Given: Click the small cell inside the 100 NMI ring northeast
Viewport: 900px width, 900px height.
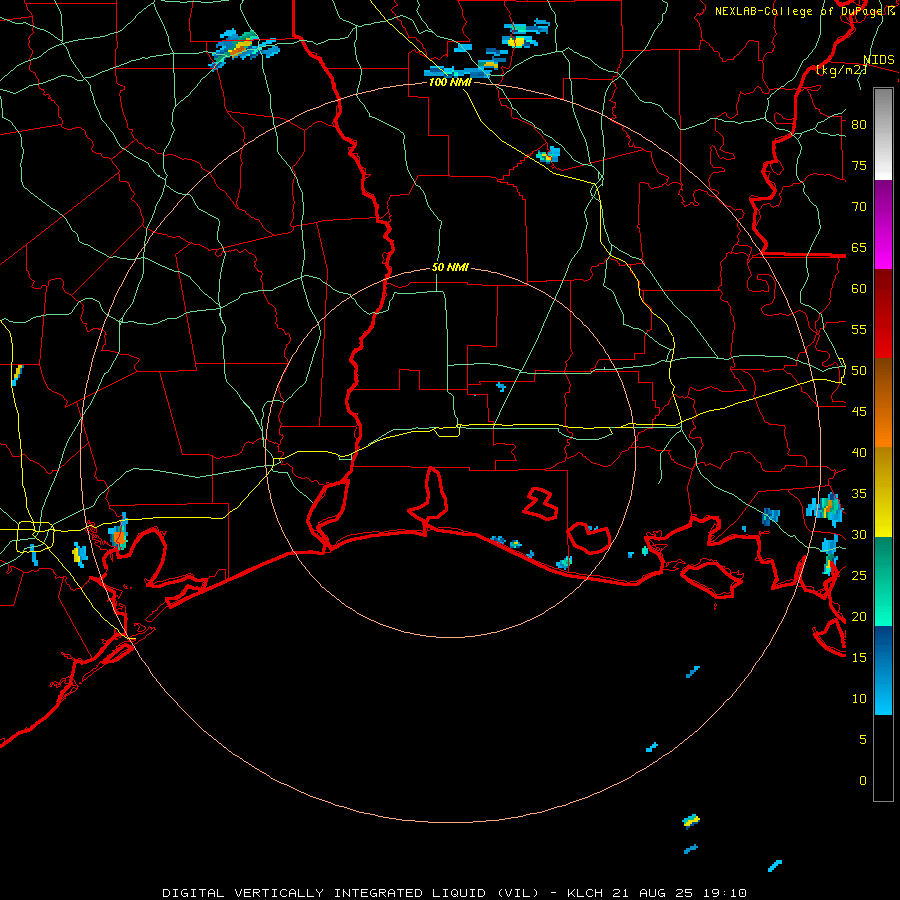Looking at the screenshot, I should pyautogui.click(x=549, y=155).
